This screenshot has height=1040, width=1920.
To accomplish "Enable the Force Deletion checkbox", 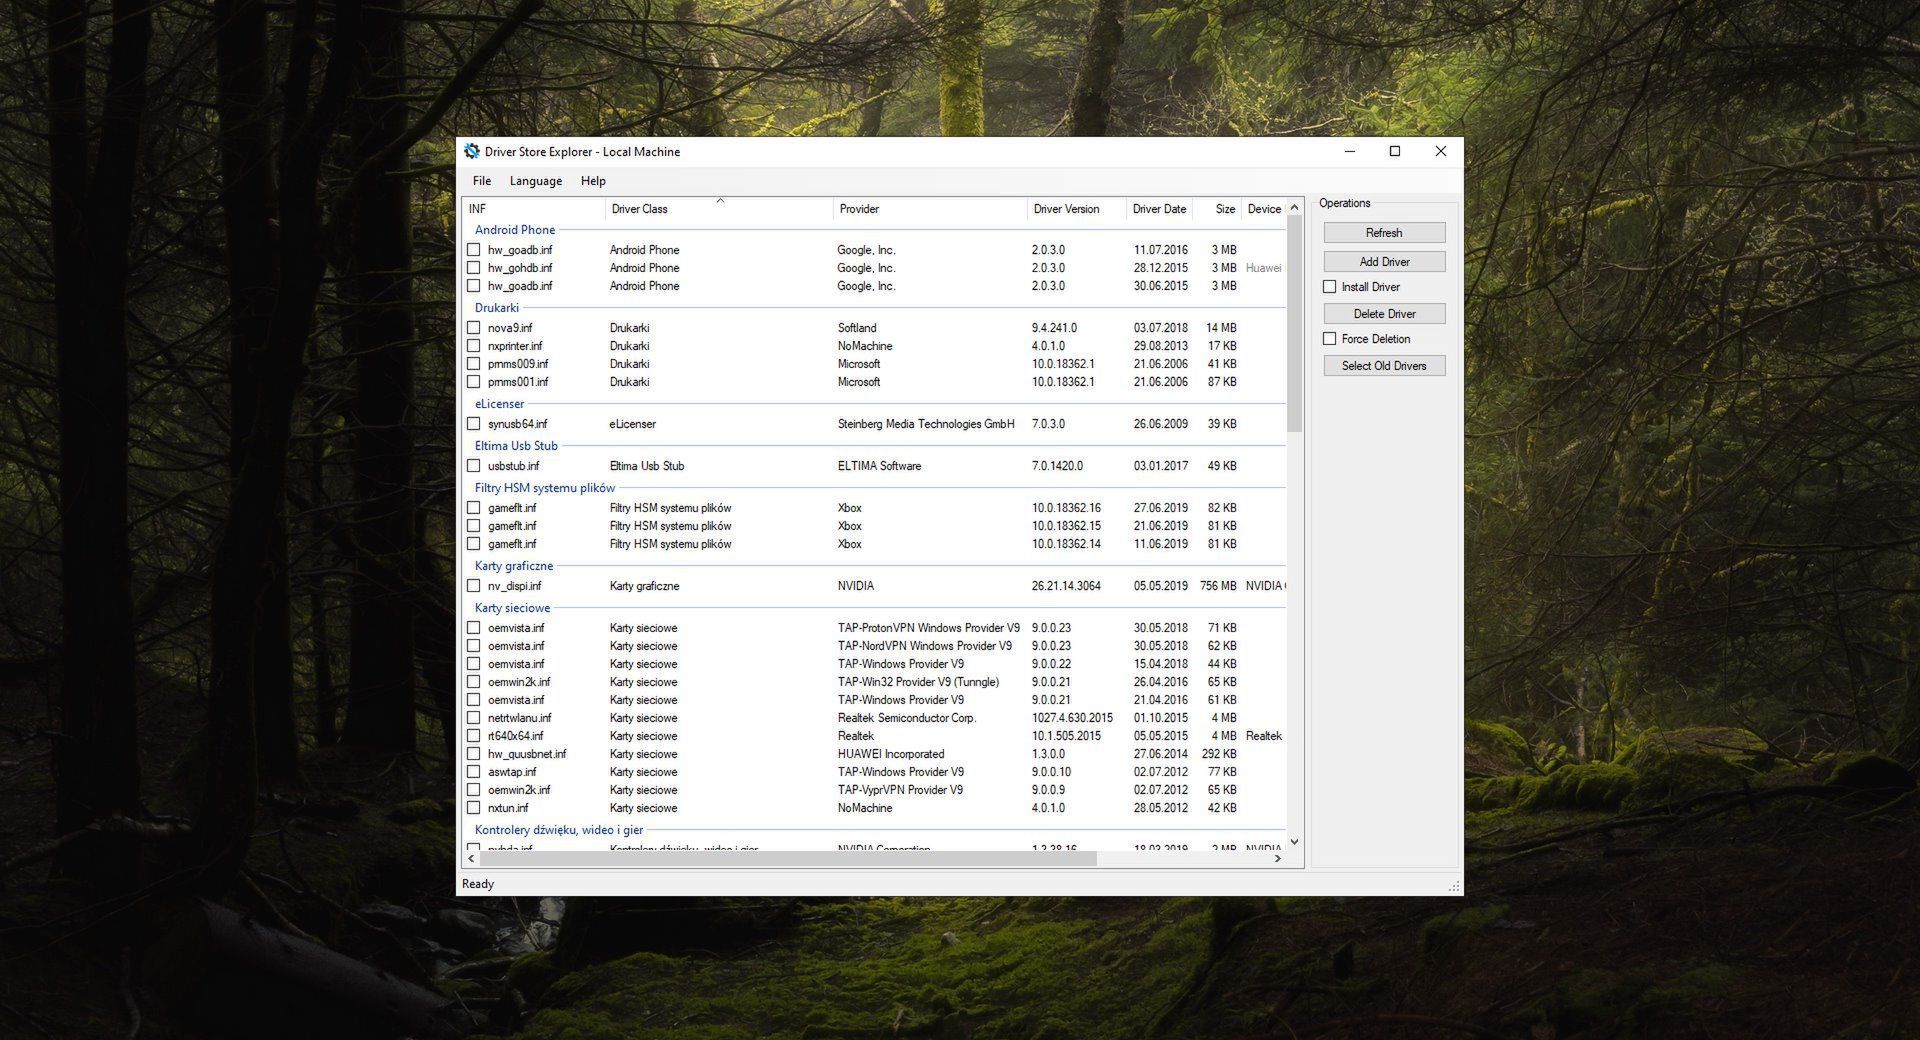I will coord(1330,338).
